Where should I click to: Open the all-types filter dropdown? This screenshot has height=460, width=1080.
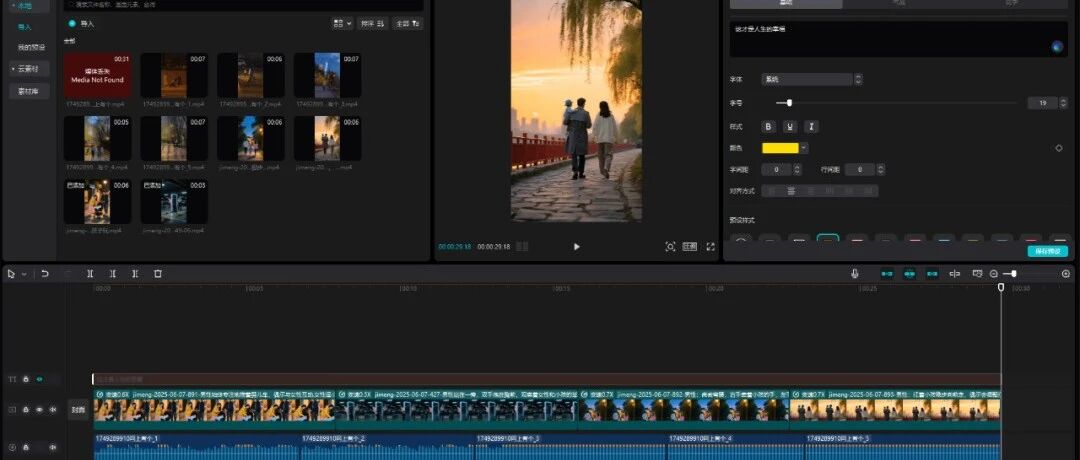coord(408,23)
